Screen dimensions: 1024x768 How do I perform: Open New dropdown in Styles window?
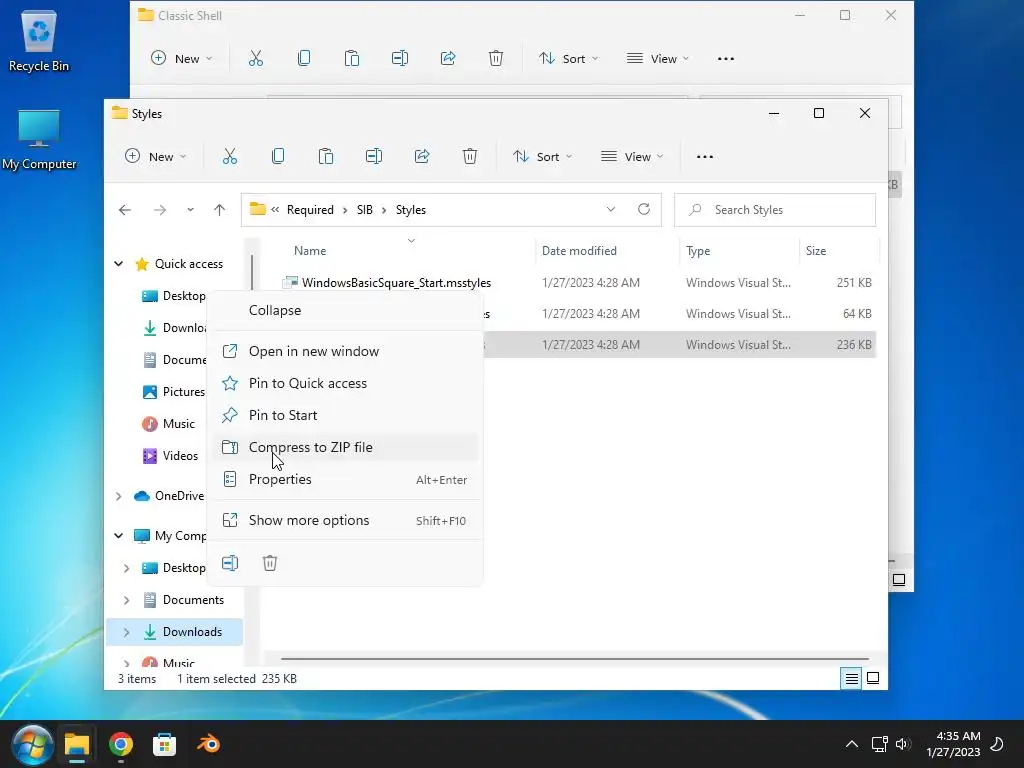(155, 157)
